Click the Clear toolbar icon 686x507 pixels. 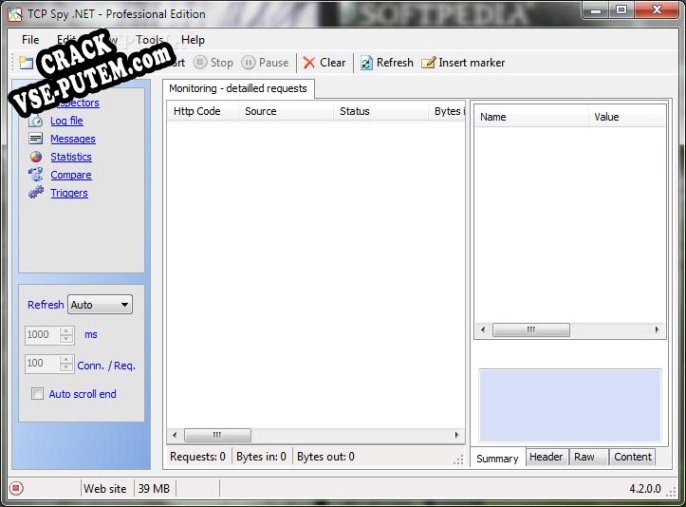pyautogui.click(x=310, y=63)
